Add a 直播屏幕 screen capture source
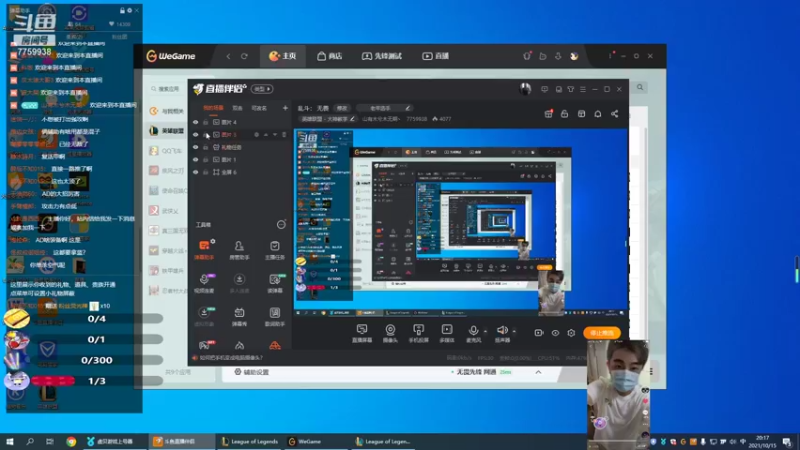 (x=362, y=333)
